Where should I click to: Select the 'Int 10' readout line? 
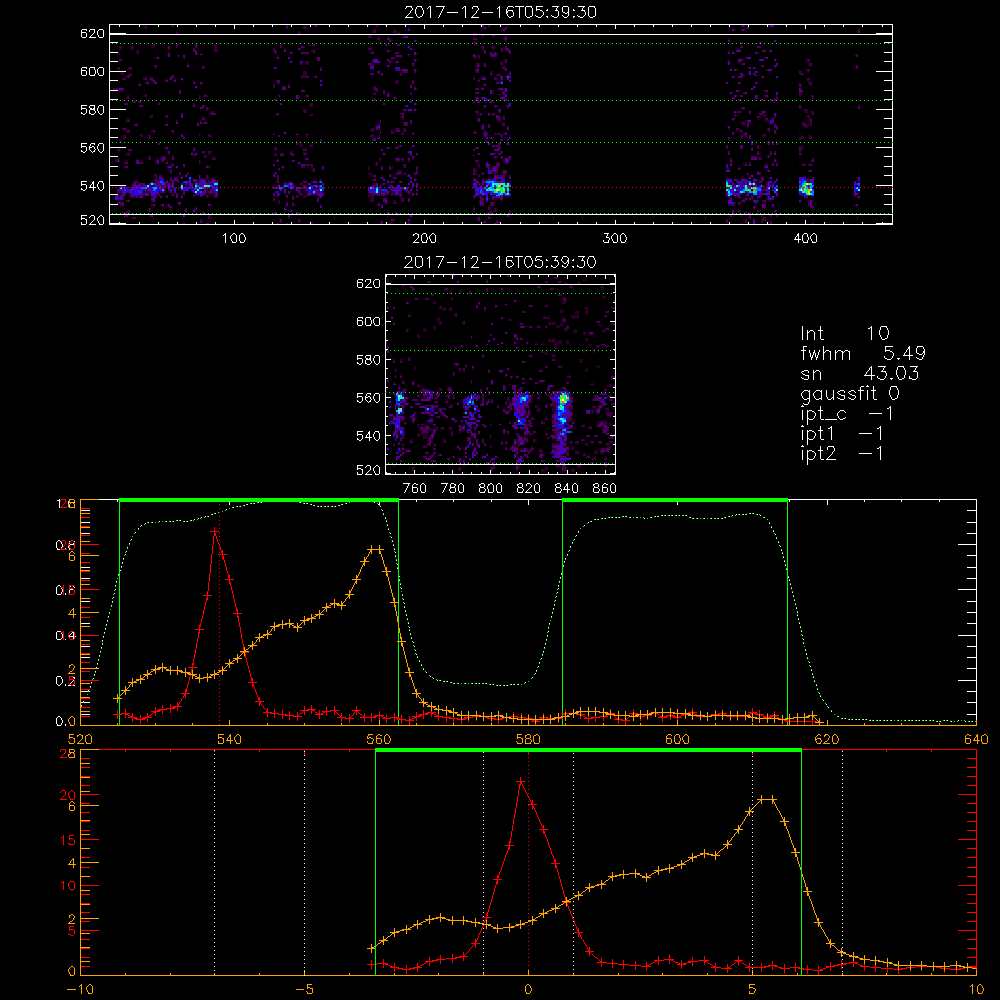tap(844, 333)
